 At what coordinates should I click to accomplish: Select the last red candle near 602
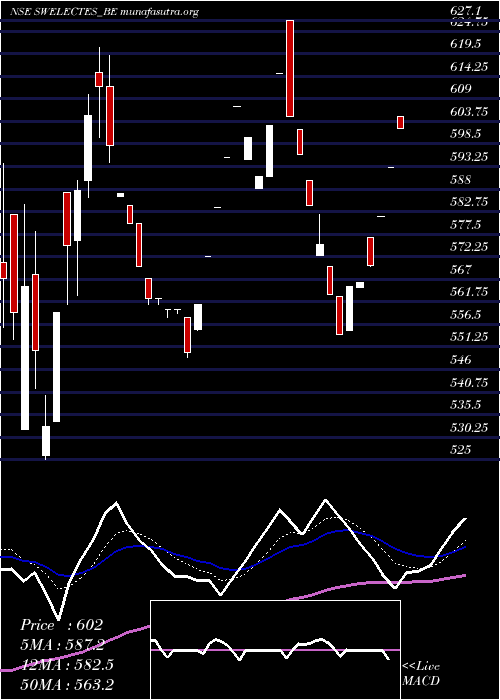pos(400,122)
